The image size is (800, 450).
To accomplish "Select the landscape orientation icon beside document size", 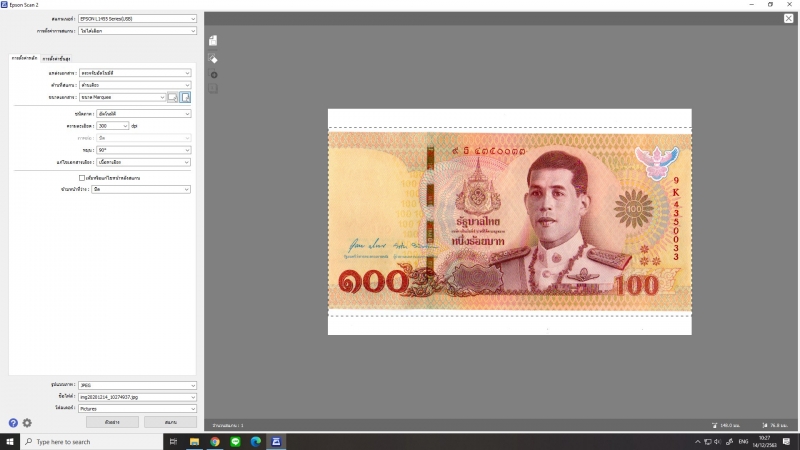I will click(173, 97).
